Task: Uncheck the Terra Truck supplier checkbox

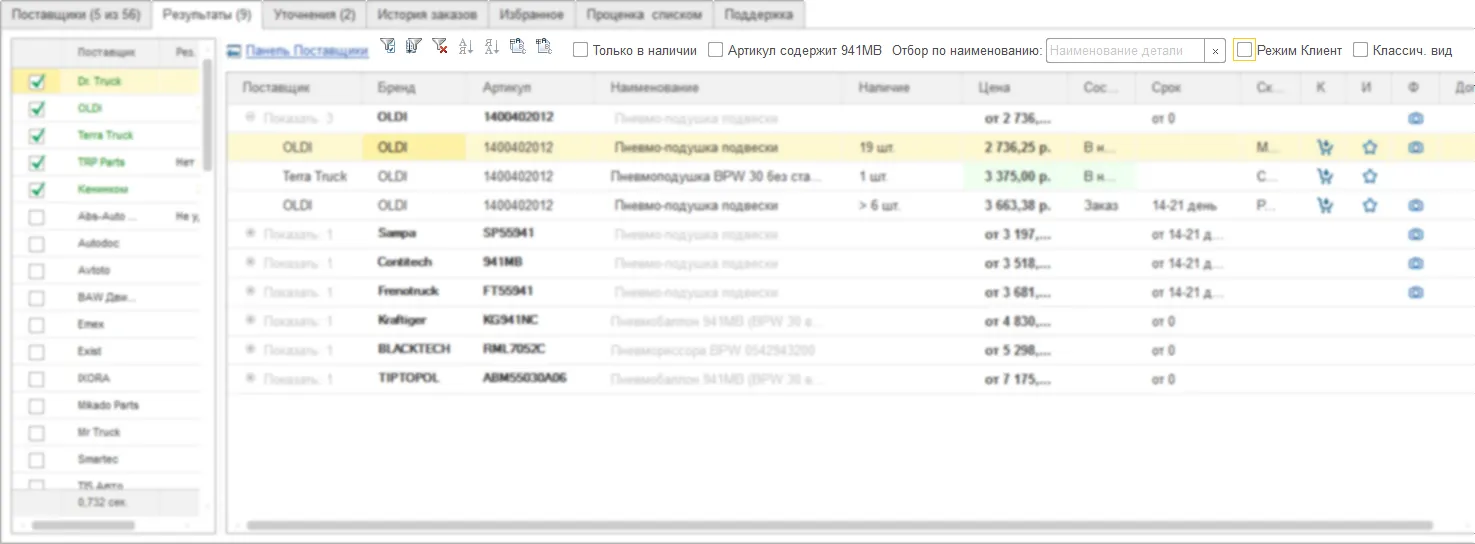Action: (37, 136)
